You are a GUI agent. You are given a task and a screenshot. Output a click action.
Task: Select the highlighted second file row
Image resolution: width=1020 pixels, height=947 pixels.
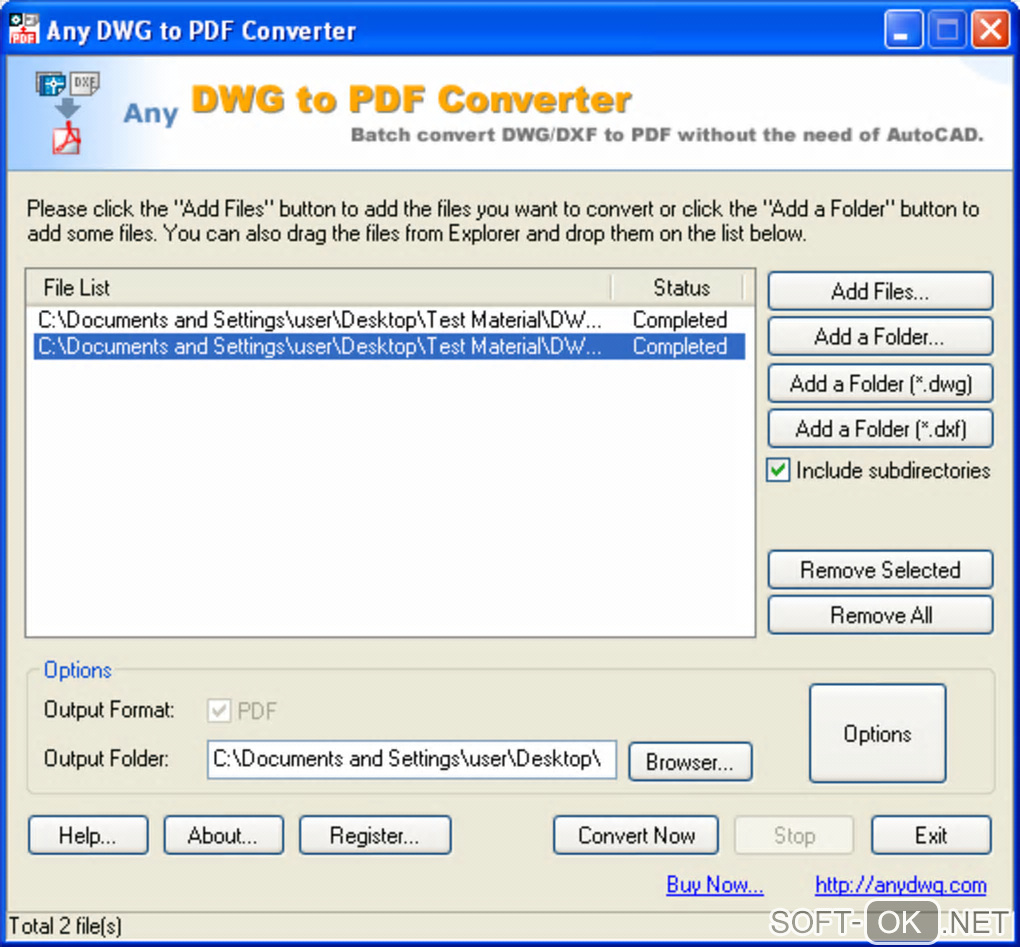[x=389, y=346]
